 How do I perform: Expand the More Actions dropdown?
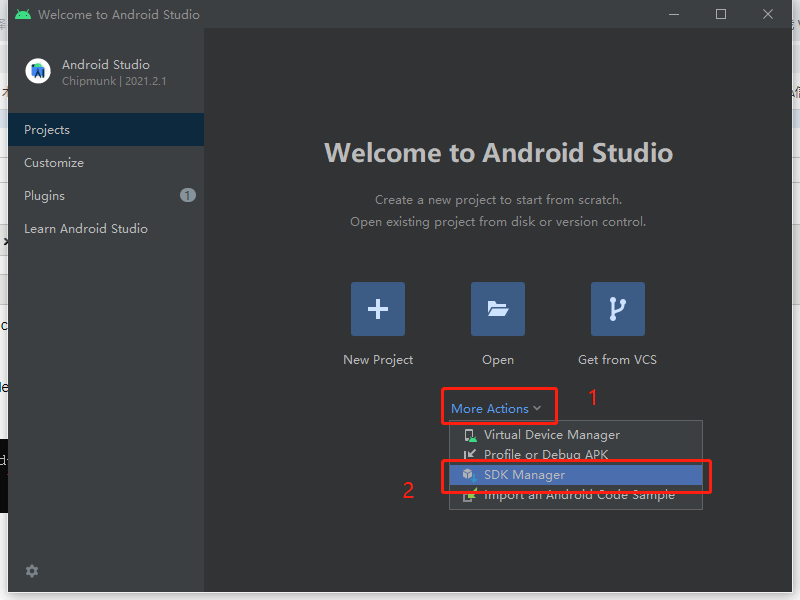point(496,409)
